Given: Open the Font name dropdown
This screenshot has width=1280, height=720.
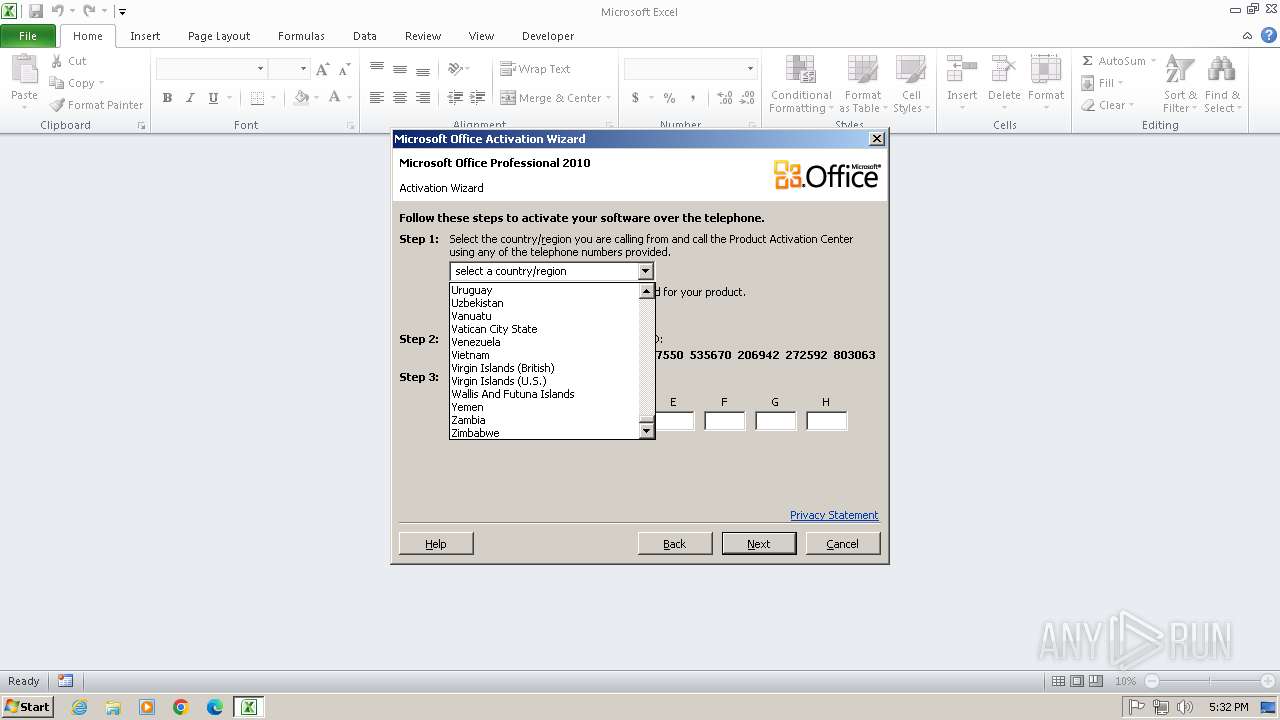Looking at the screenshot, I should (261, 69).
